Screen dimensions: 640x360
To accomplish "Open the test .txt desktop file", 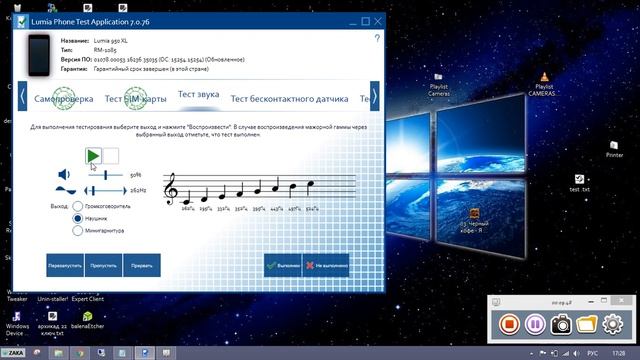I will 580,183.
